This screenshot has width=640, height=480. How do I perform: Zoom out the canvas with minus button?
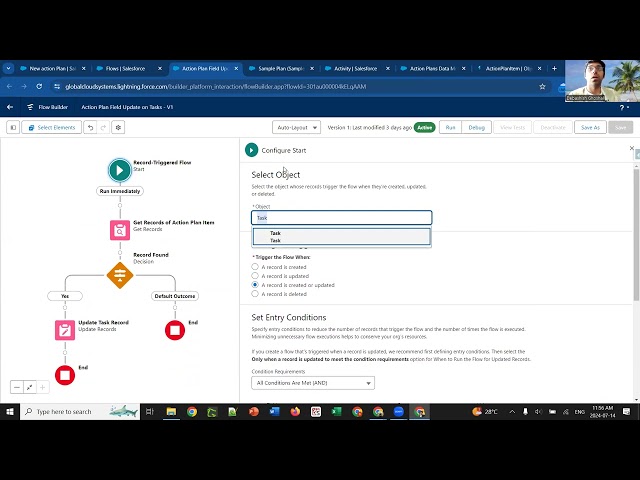tap(17, 387)
